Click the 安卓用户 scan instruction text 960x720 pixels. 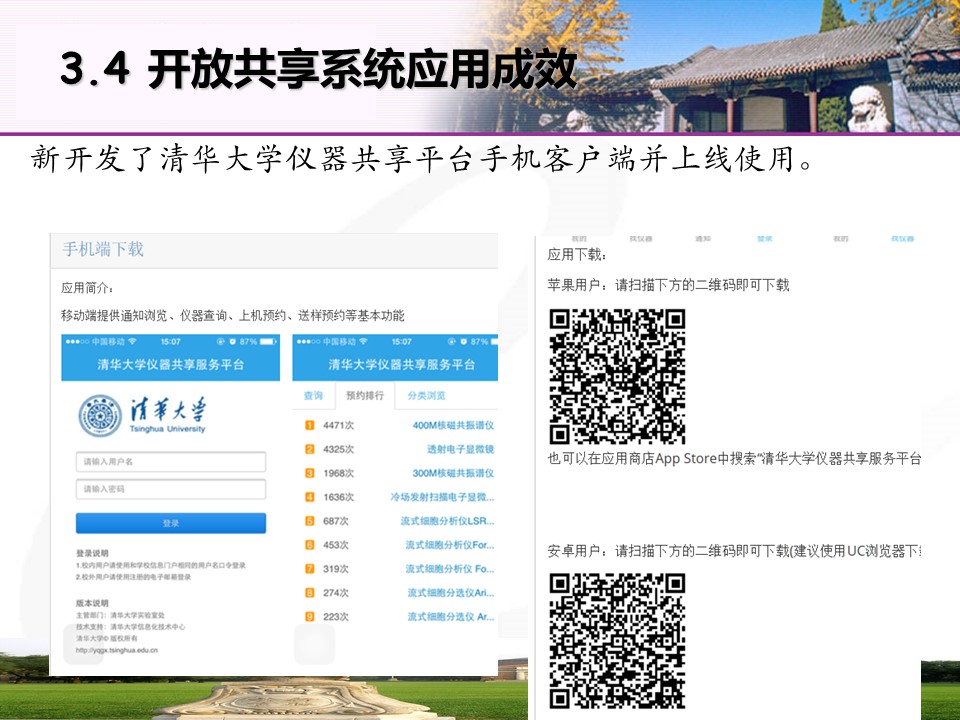point(734,551)
